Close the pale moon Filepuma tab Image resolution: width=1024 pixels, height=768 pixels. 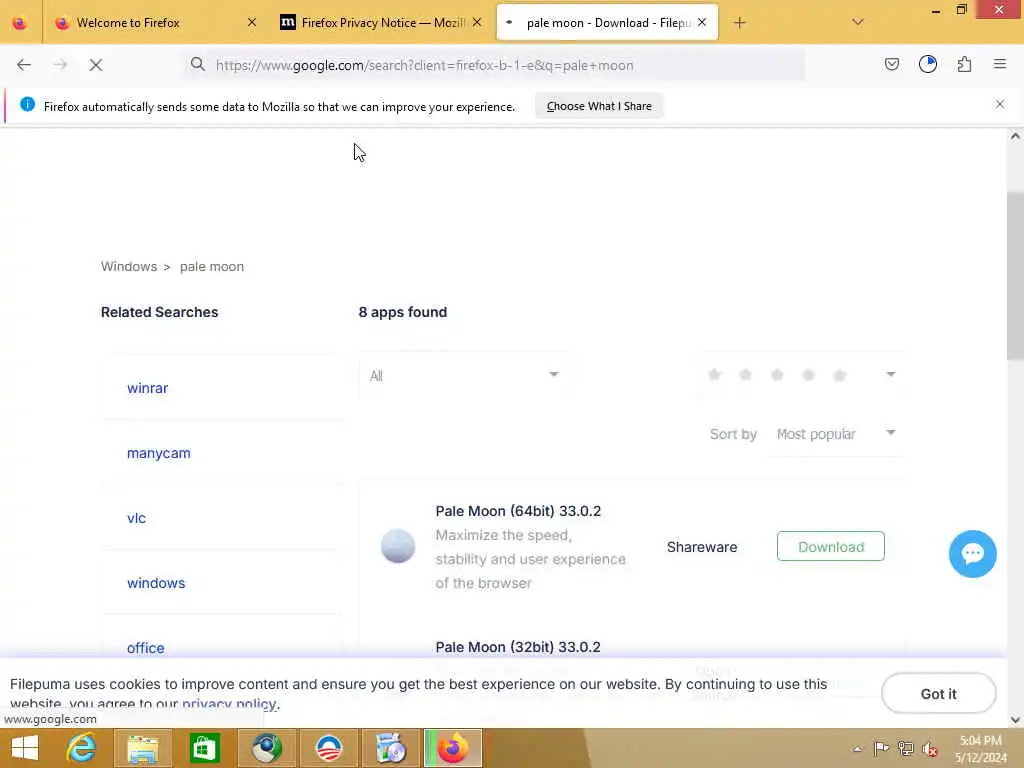[702, 22]
